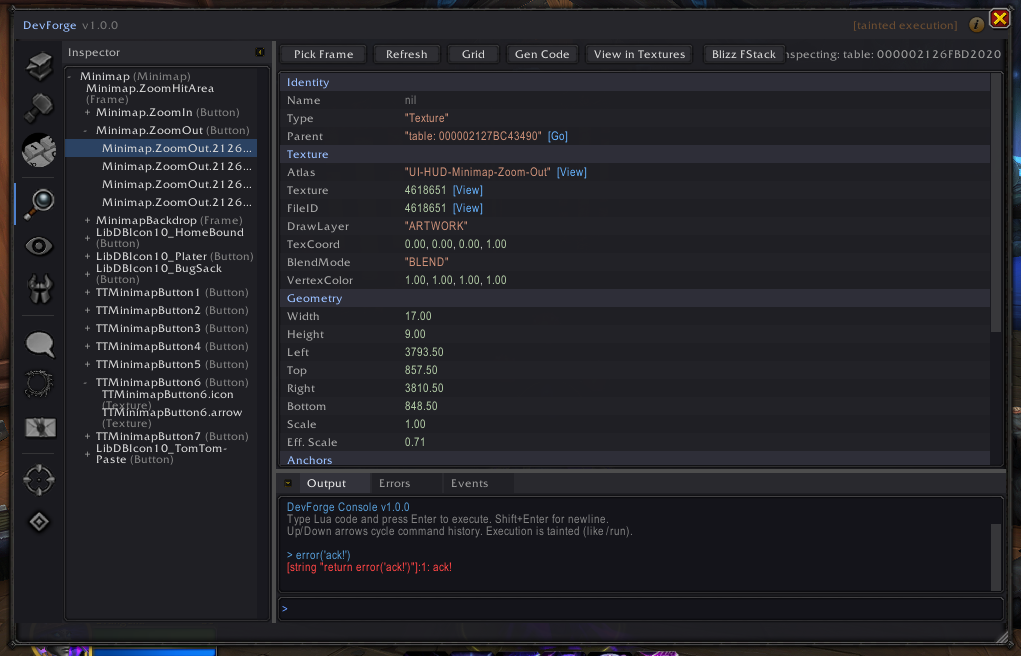Open the parent table via the Go link
This screenshot has height=656, width=1021.
tap(557, 136)
